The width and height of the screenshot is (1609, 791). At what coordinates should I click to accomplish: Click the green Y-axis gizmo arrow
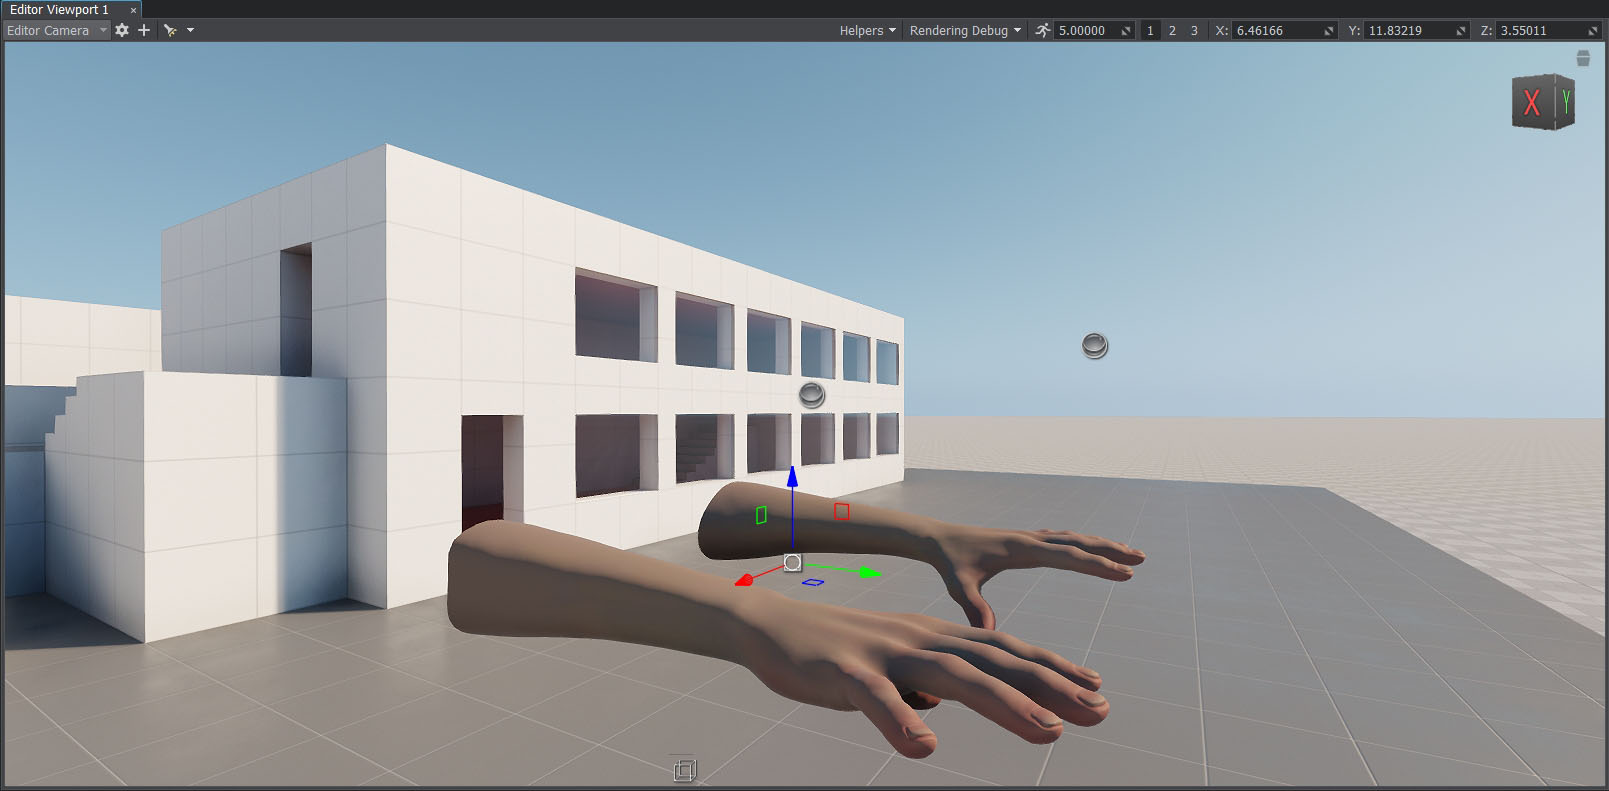(x=869, y=573)
